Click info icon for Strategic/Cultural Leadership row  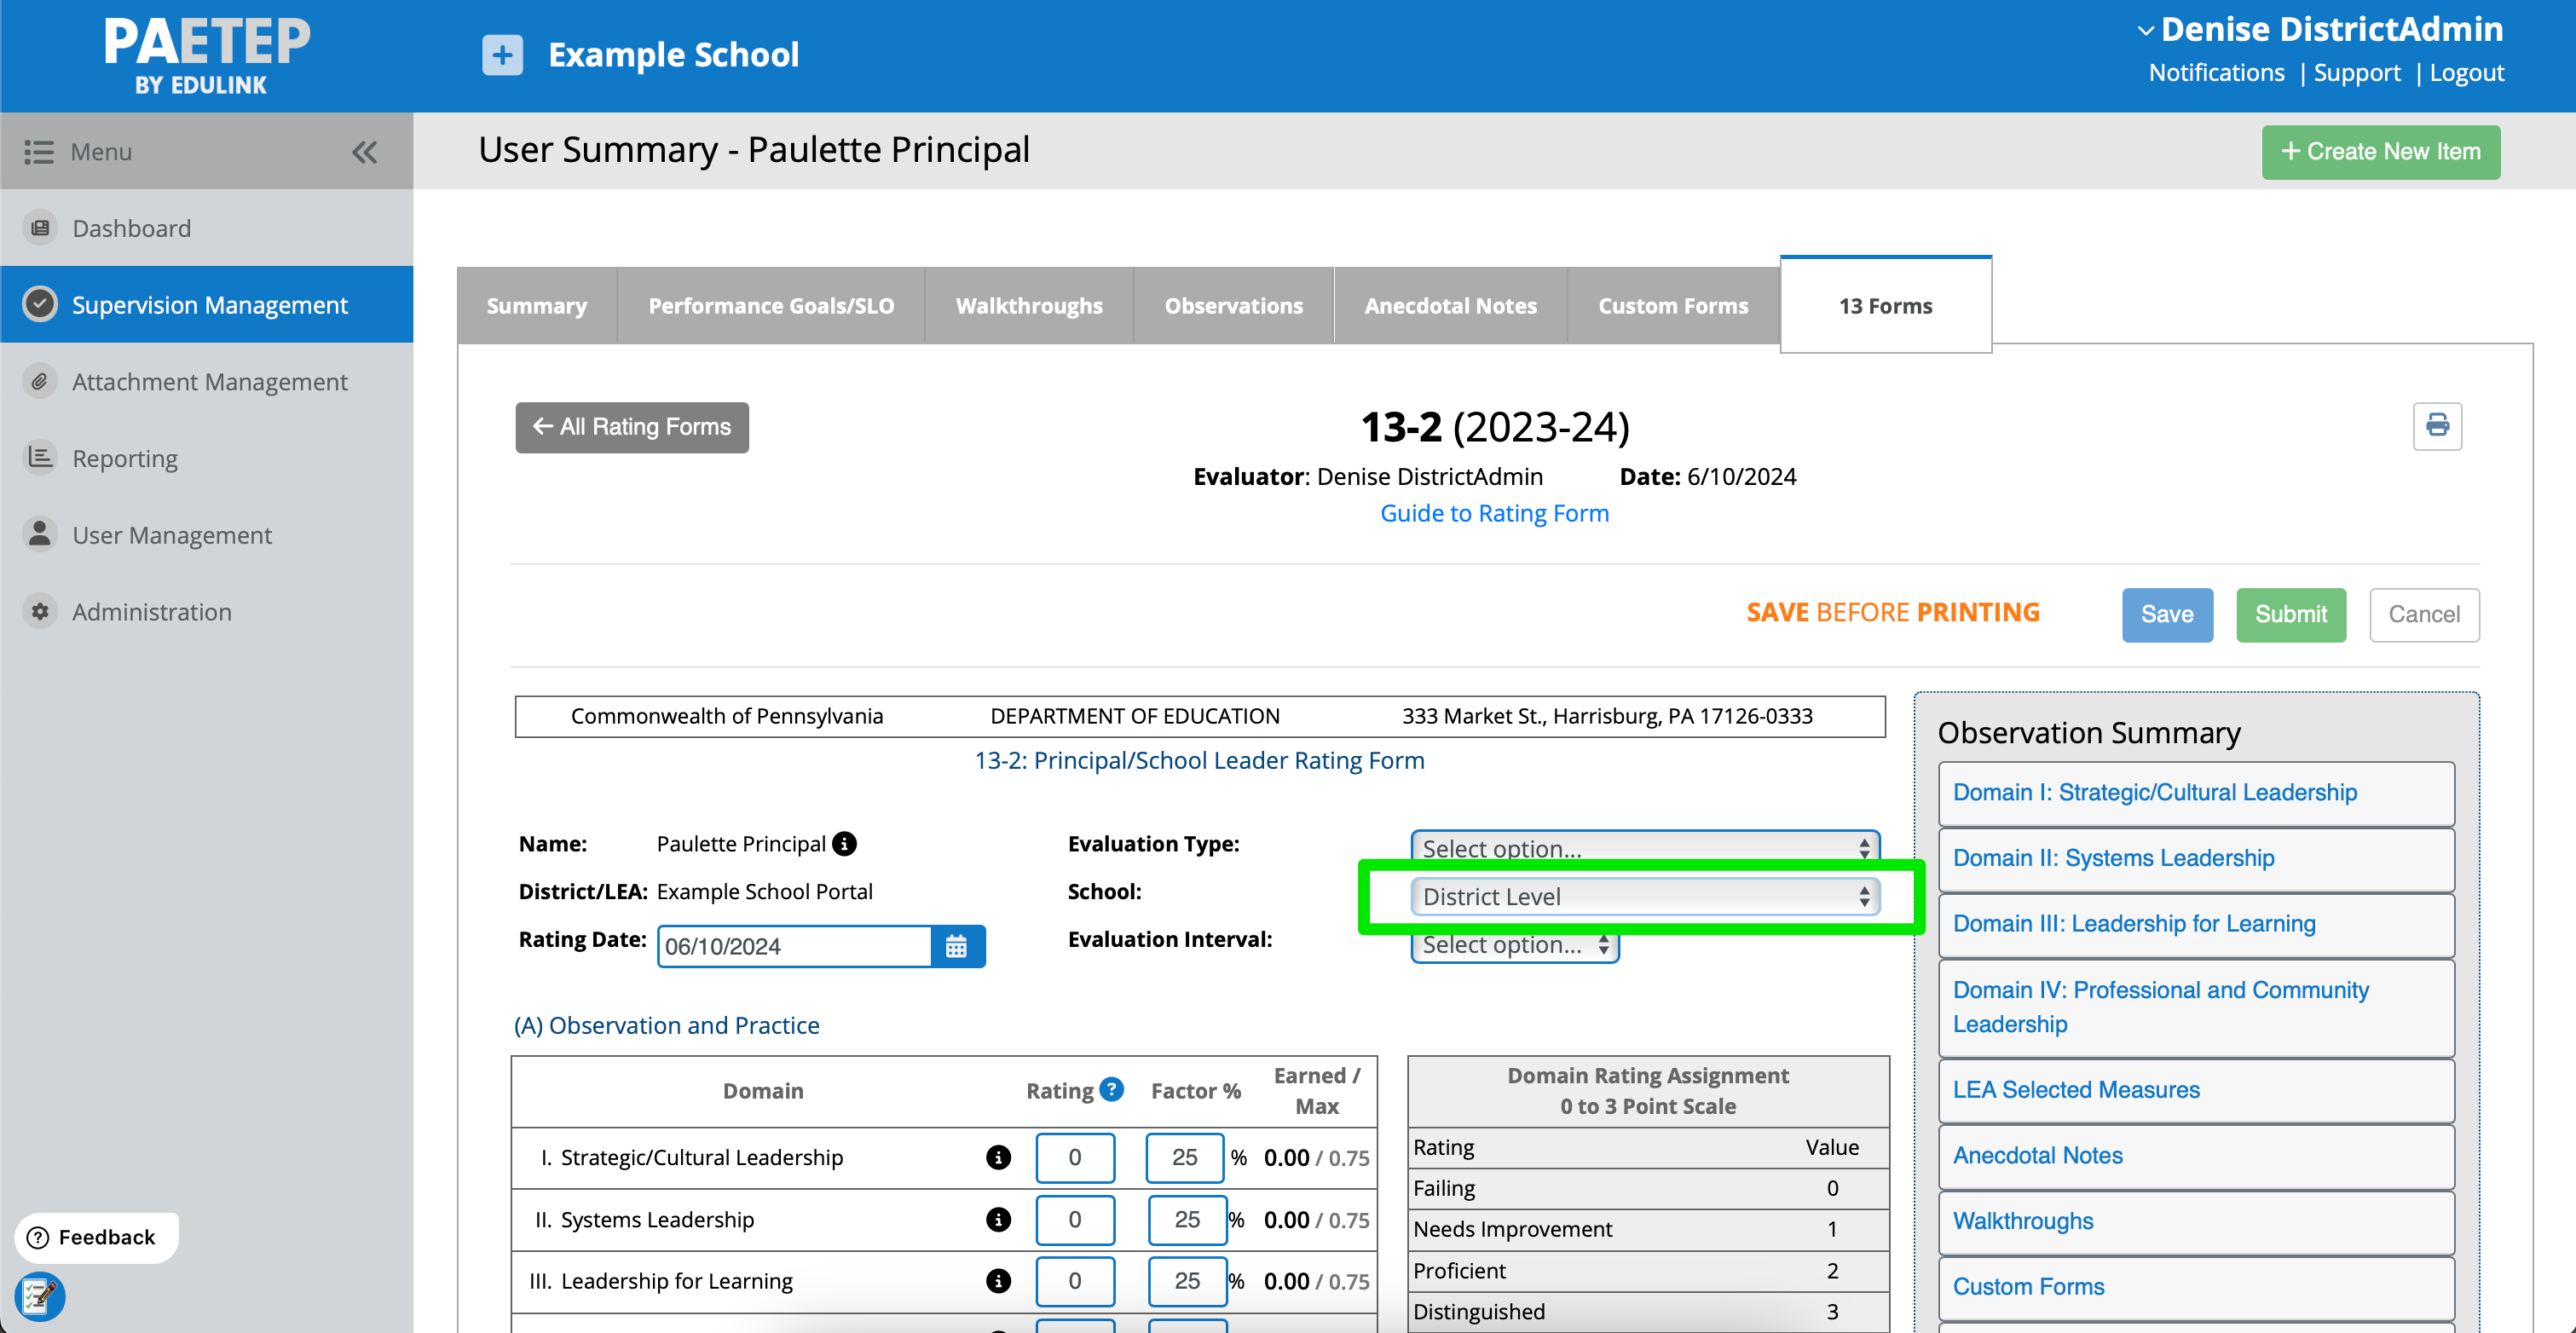997,1157
